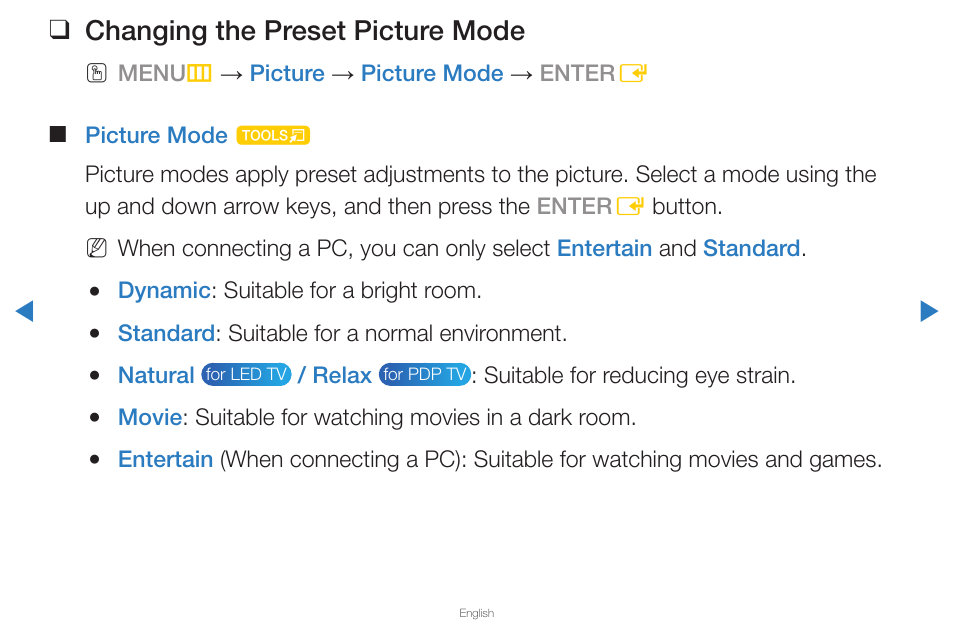Screen dimensions: 954x624
Task: Click the yellow TOOLS badge icon
Action: click(273, 135)
